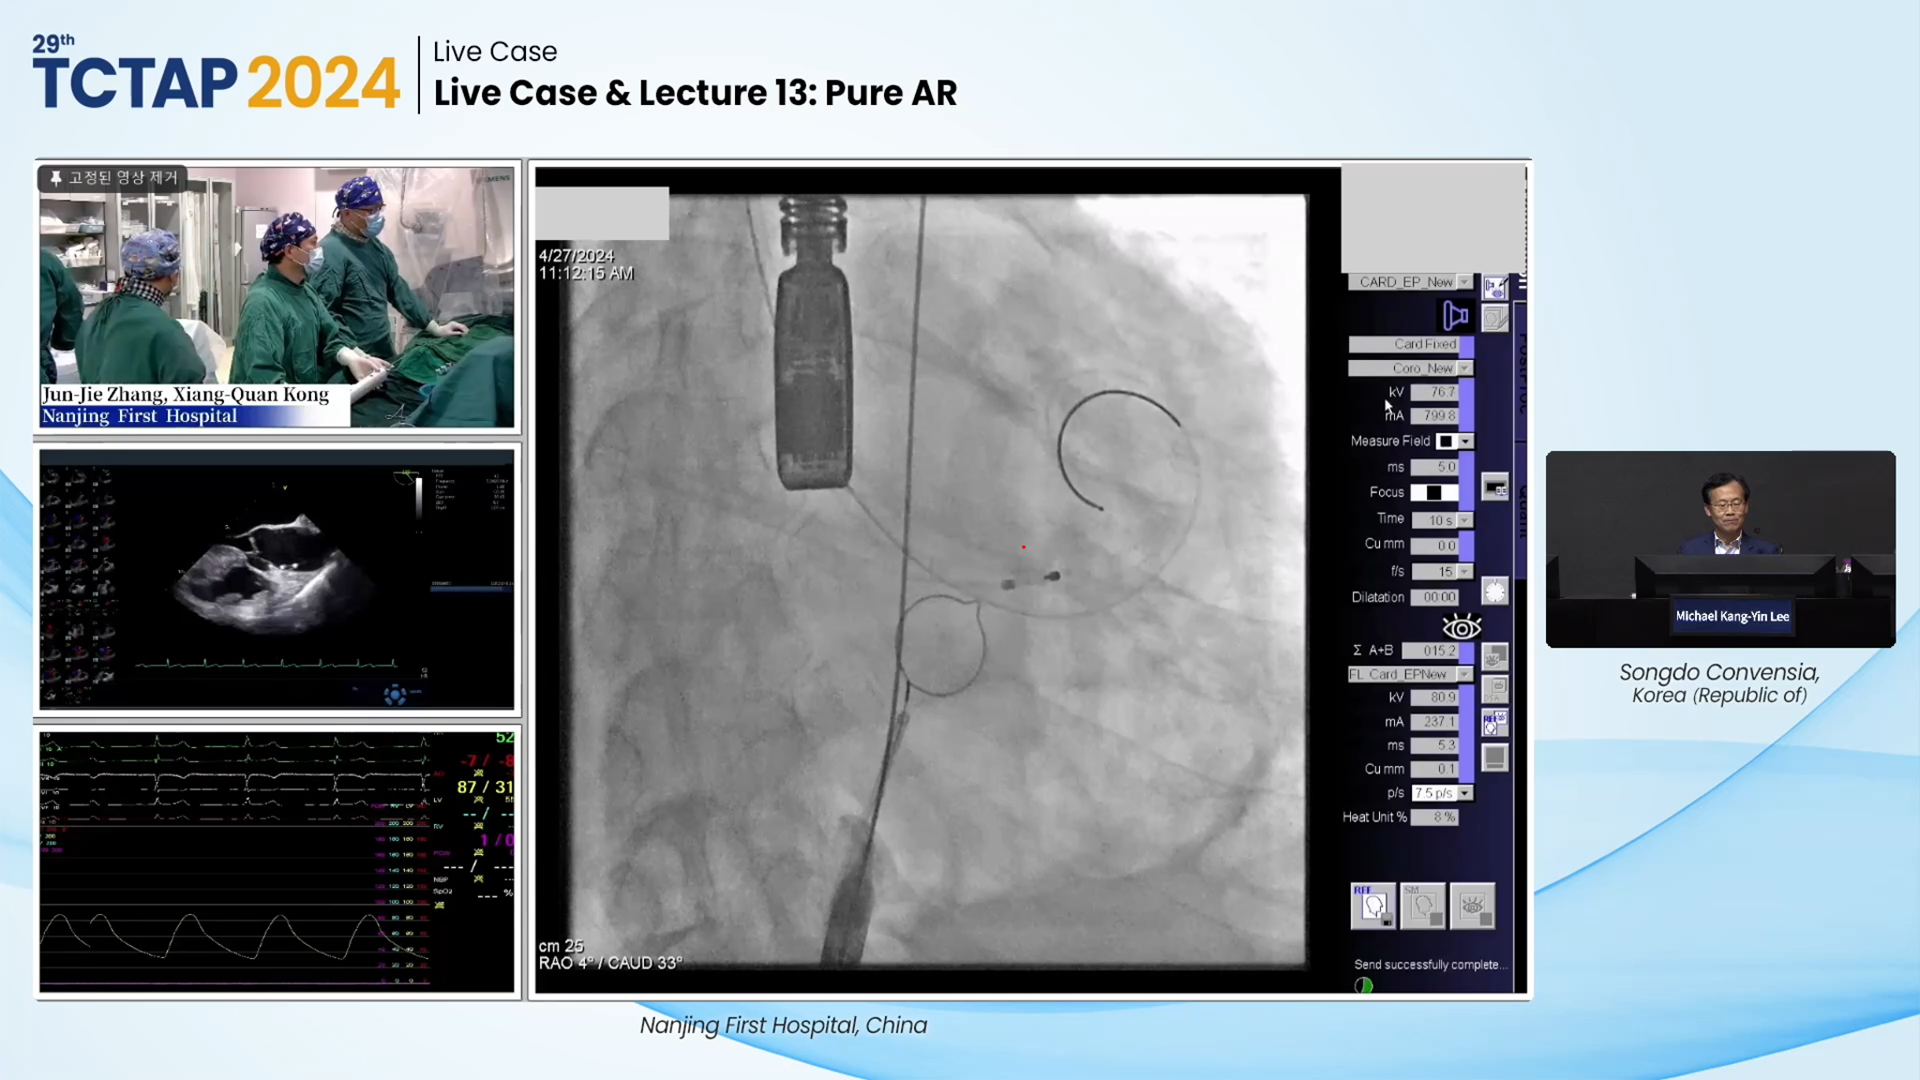This screenshot has width=1920, height=1080.
Task: Click the pressure reading 87 / 31
Action: (485, 787)
